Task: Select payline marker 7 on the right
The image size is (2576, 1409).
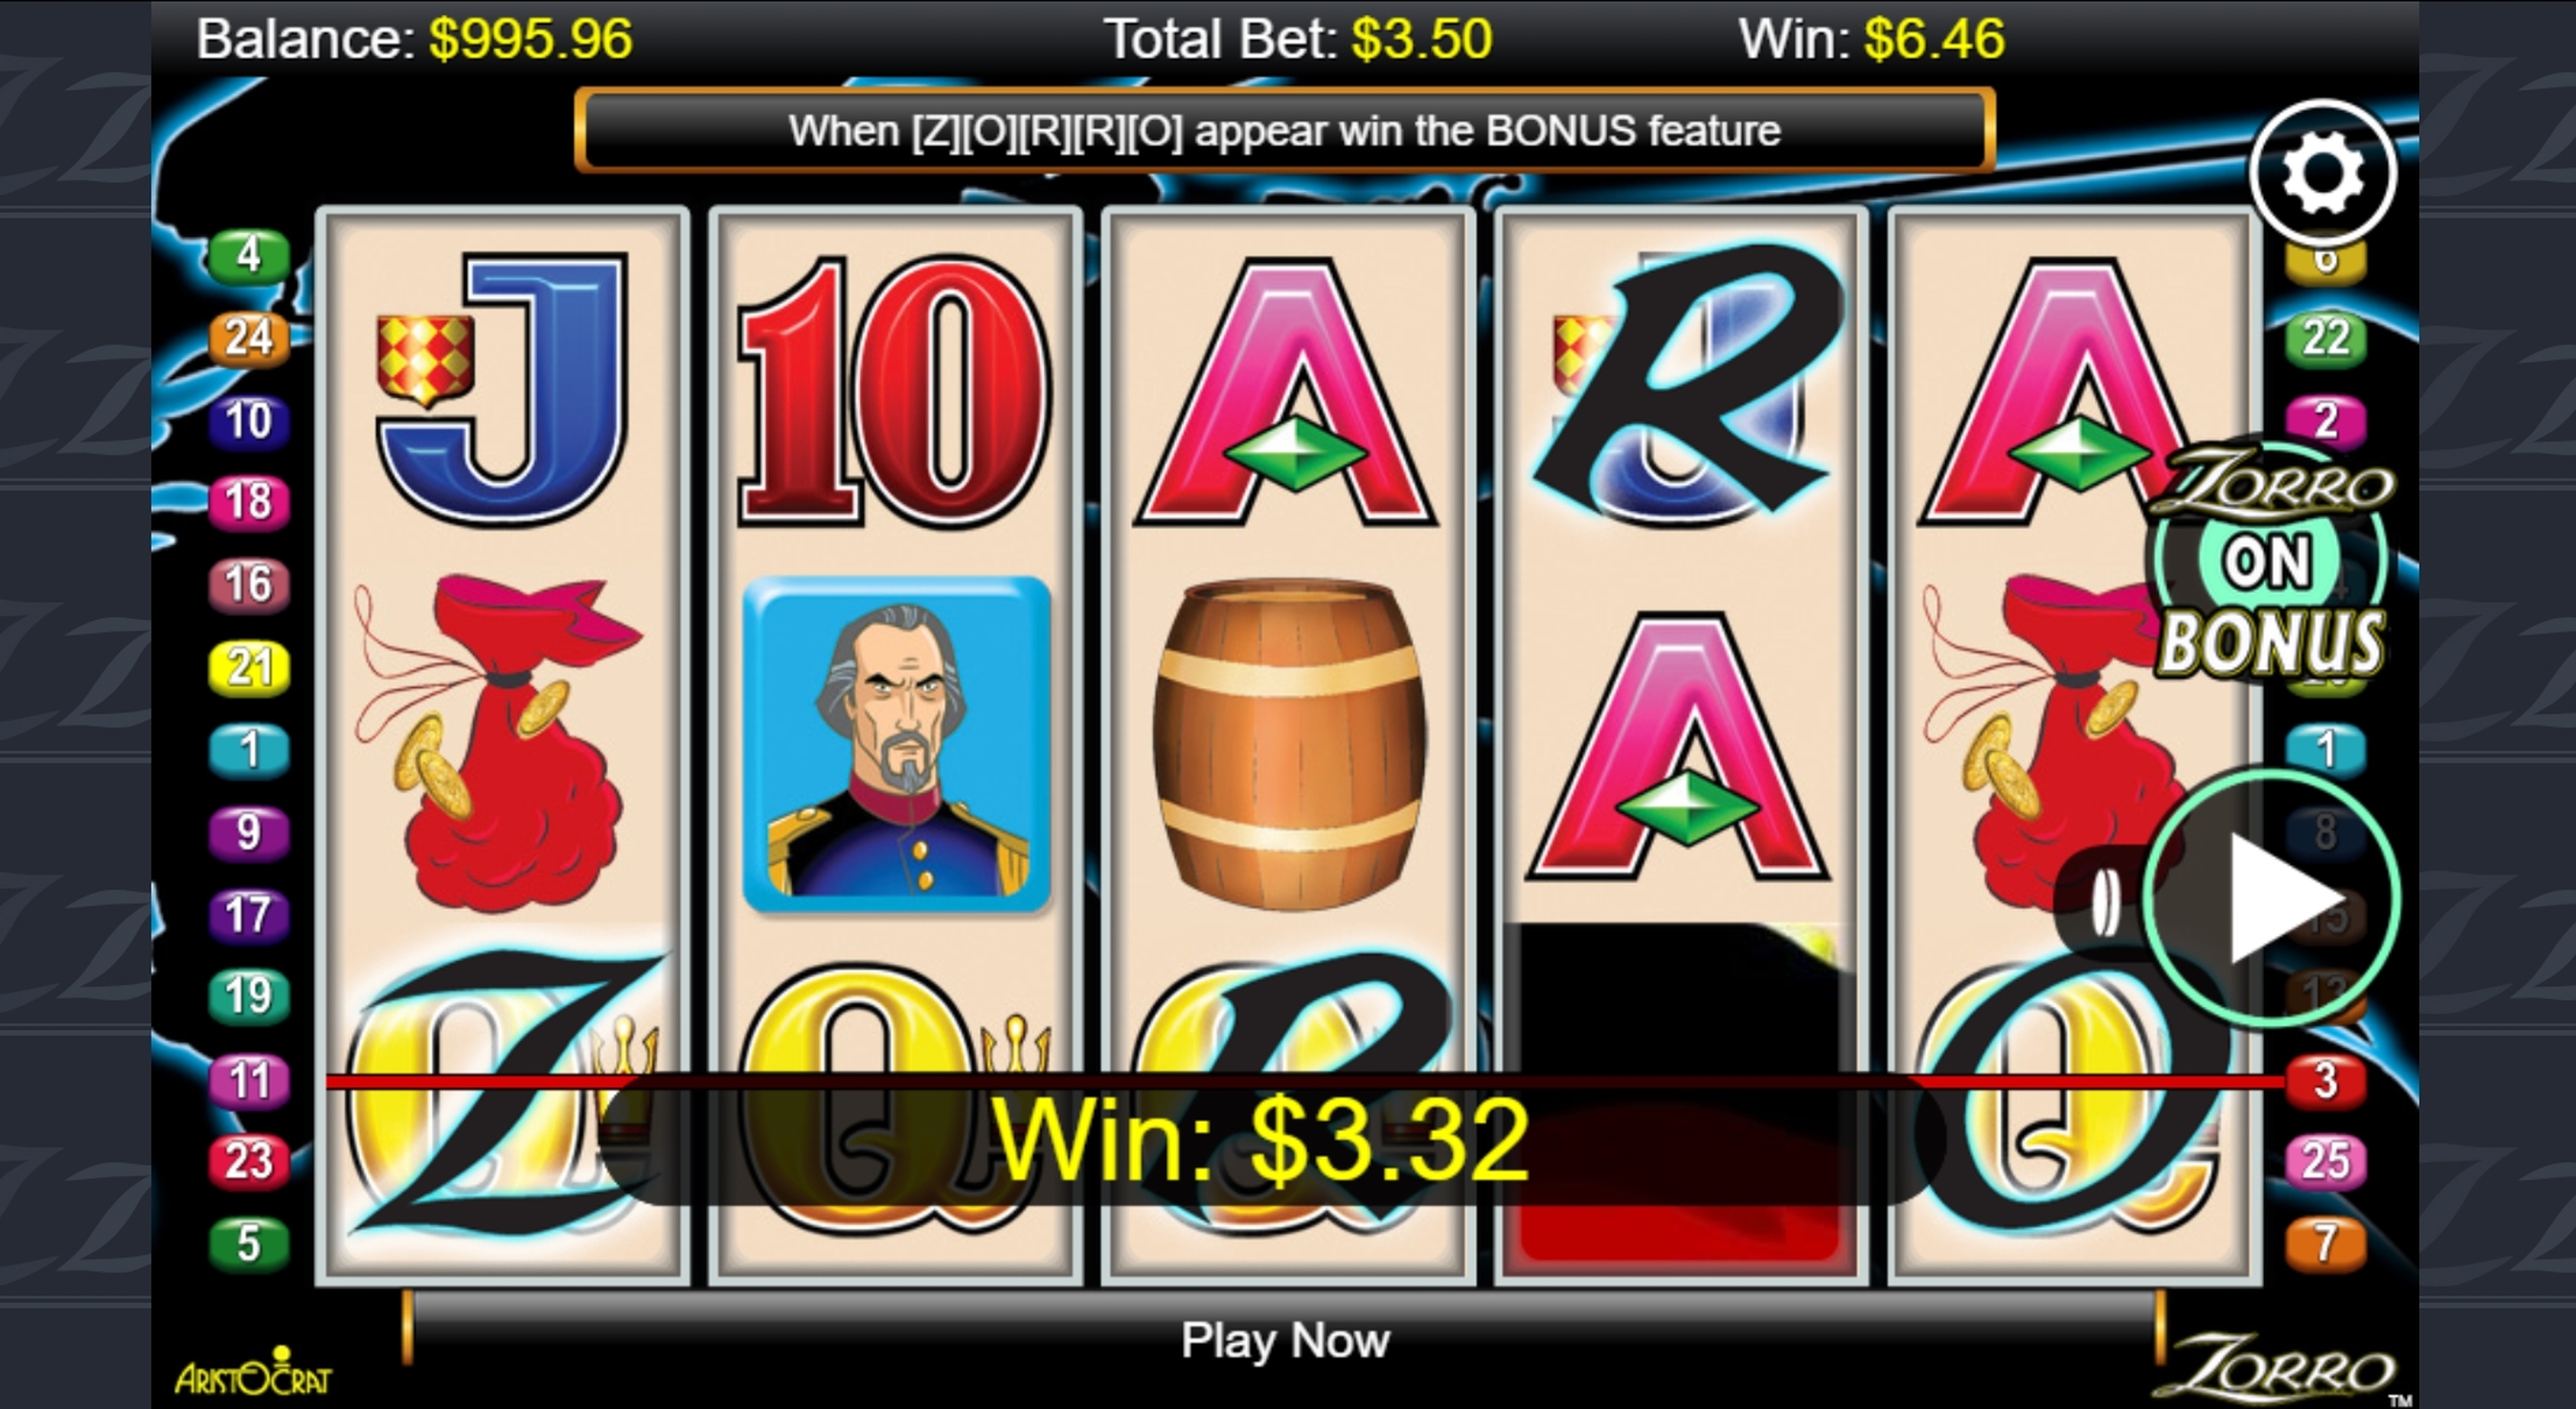Action: [x=2326, y=1244]
